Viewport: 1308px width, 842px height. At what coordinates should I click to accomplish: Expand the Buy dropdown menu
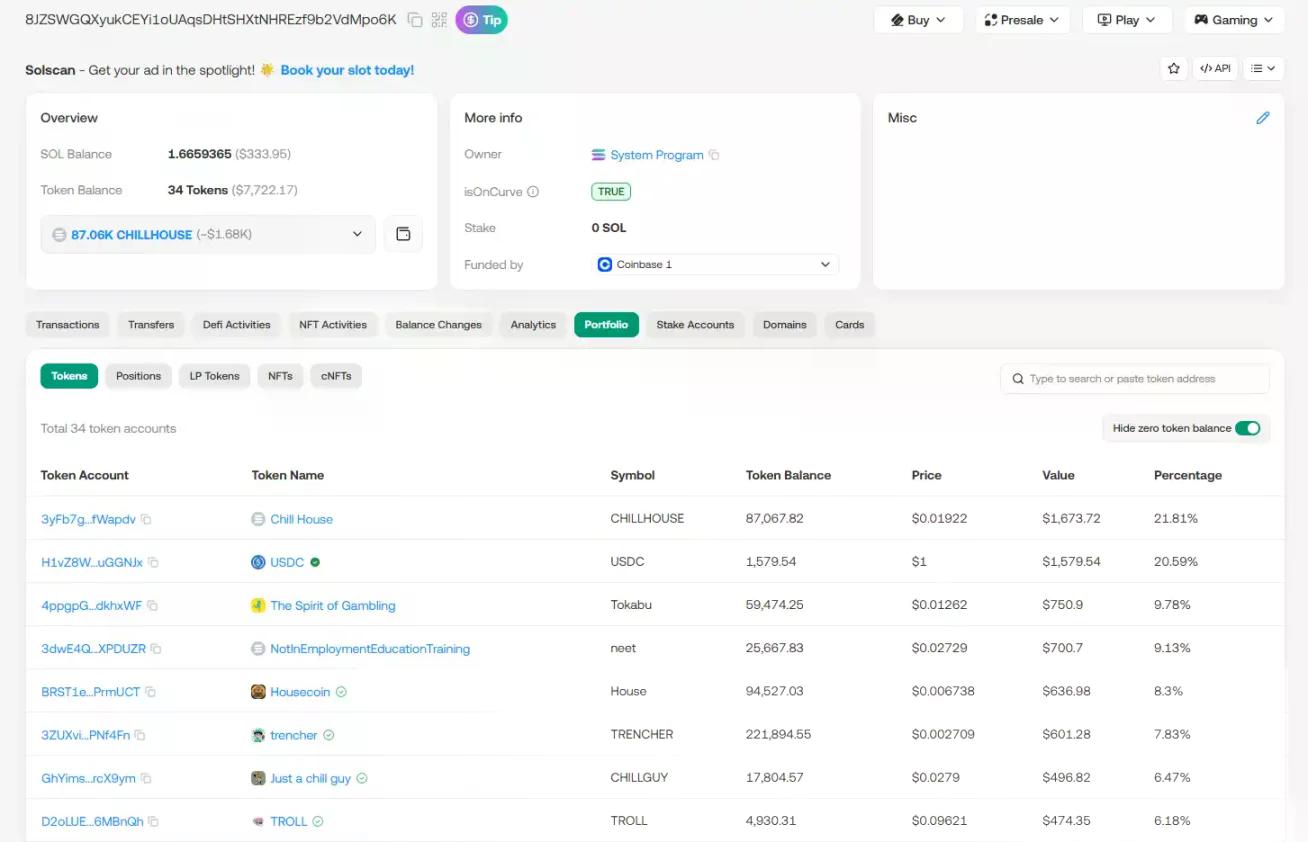coord(917,20)
